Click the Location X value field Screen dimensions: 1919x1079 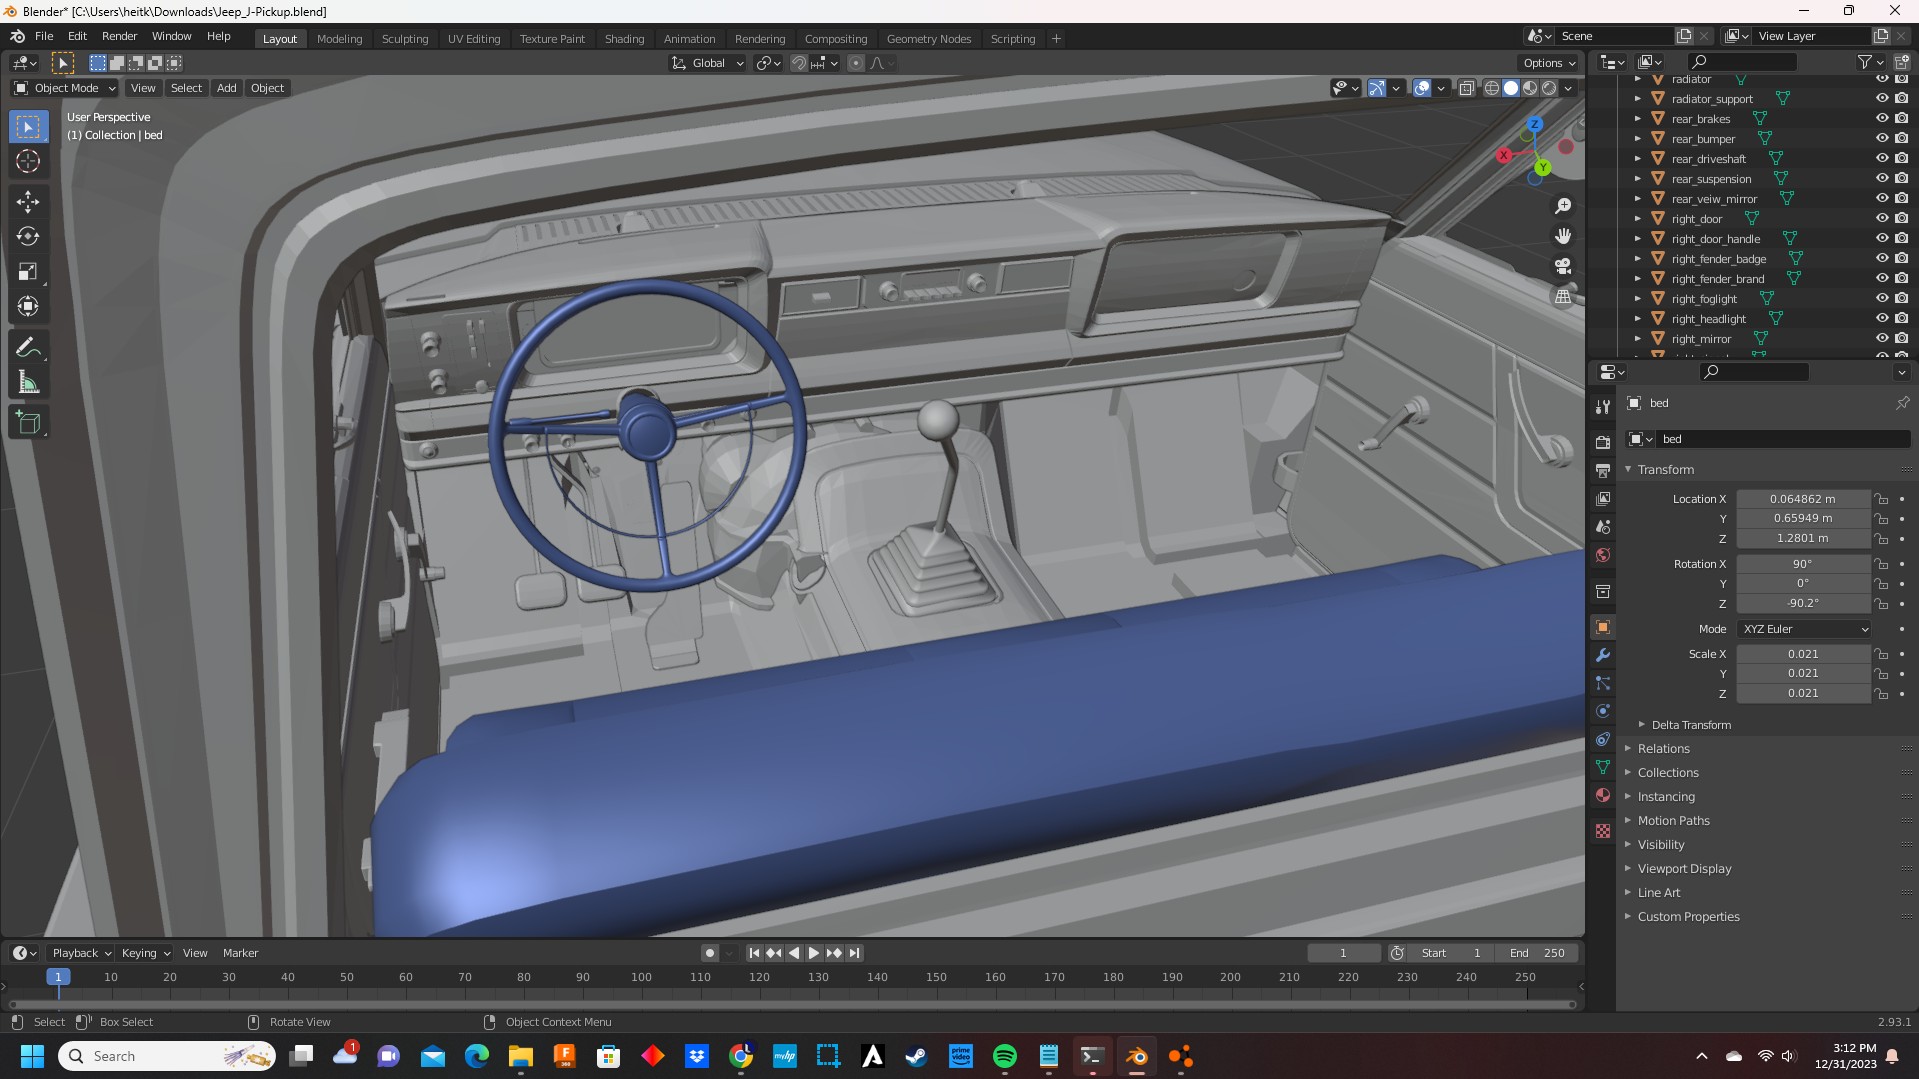tap(1802, 499)
